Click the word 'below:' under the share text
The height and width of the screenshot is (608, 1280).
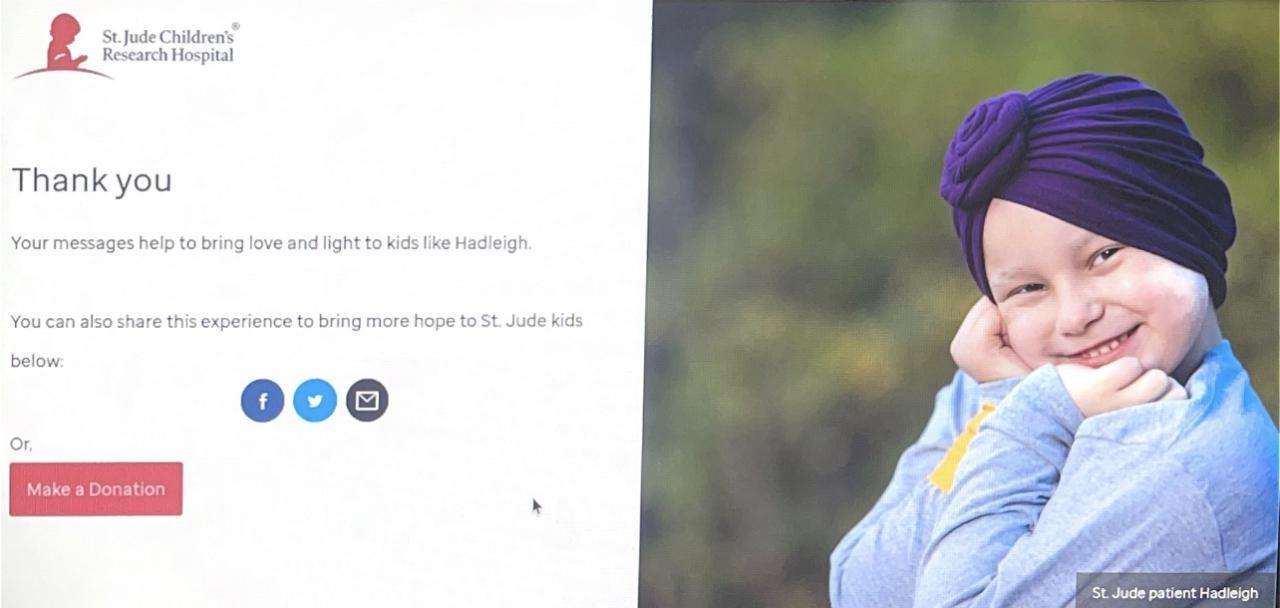click(37, 361)
